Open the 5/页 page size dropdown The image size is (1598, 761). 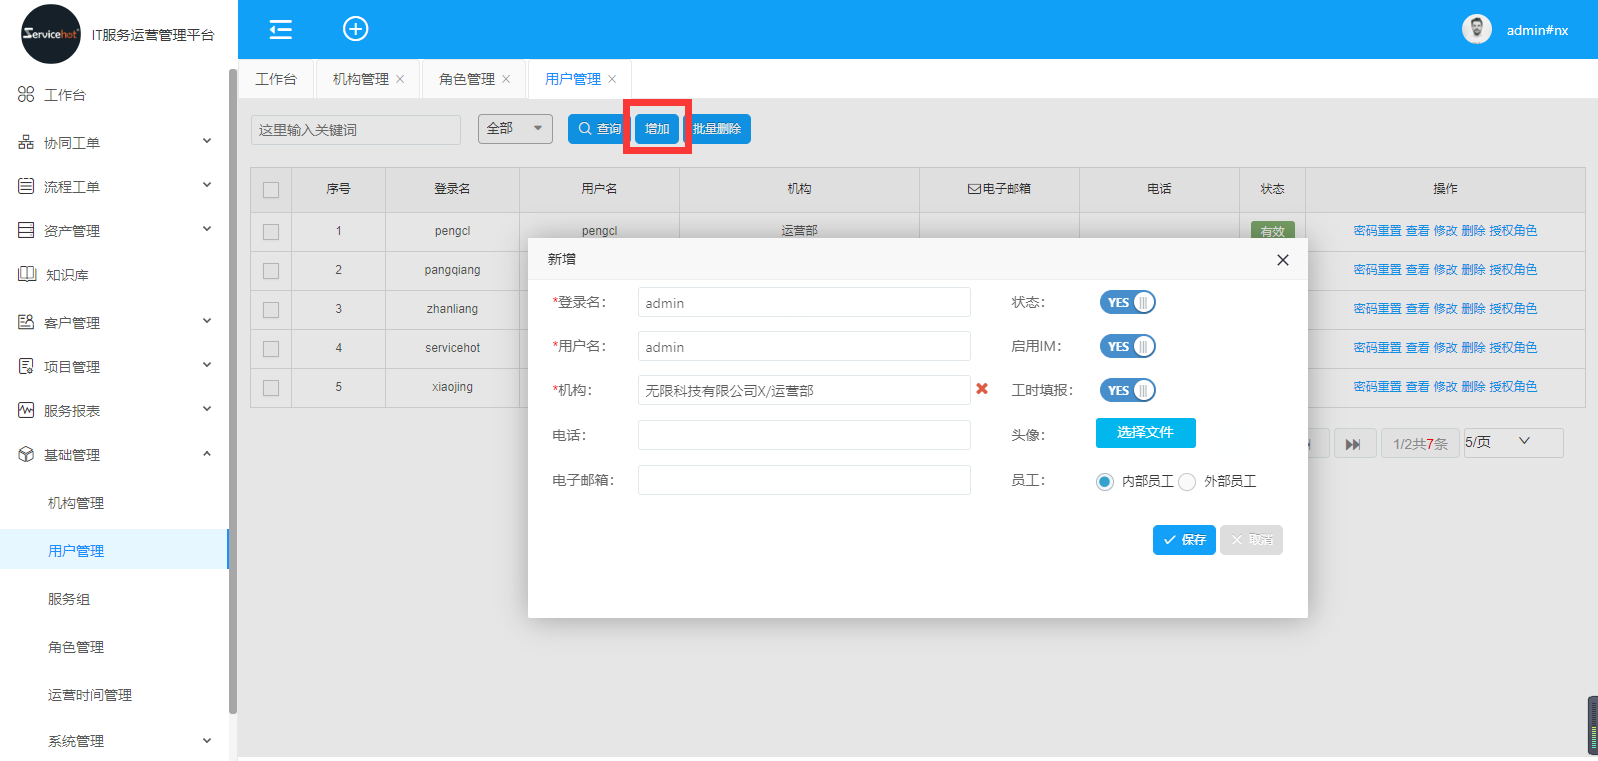point(1512,442)
